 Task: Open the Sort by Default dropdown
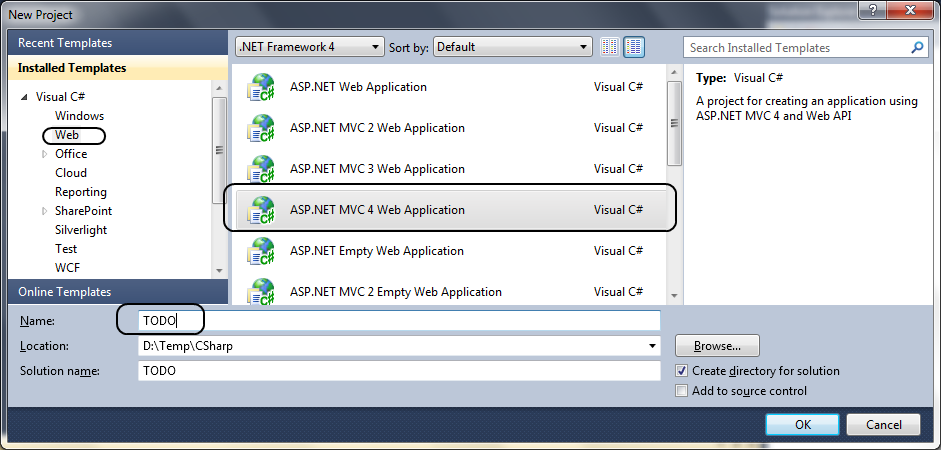(x=513, y=47)
